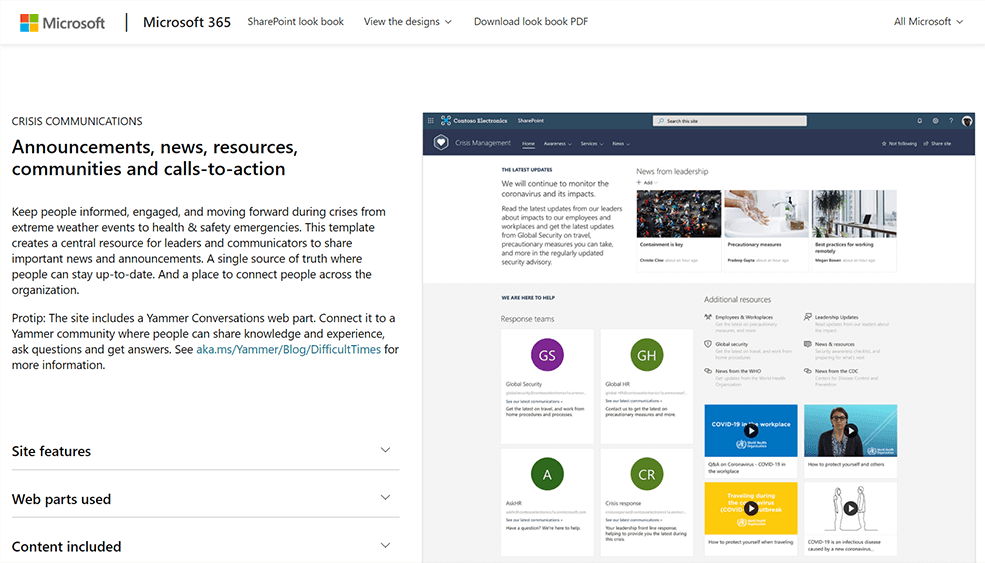Play the COVID-19 in the workplace video
985x563 pixels.
click(x=751, y=430)
